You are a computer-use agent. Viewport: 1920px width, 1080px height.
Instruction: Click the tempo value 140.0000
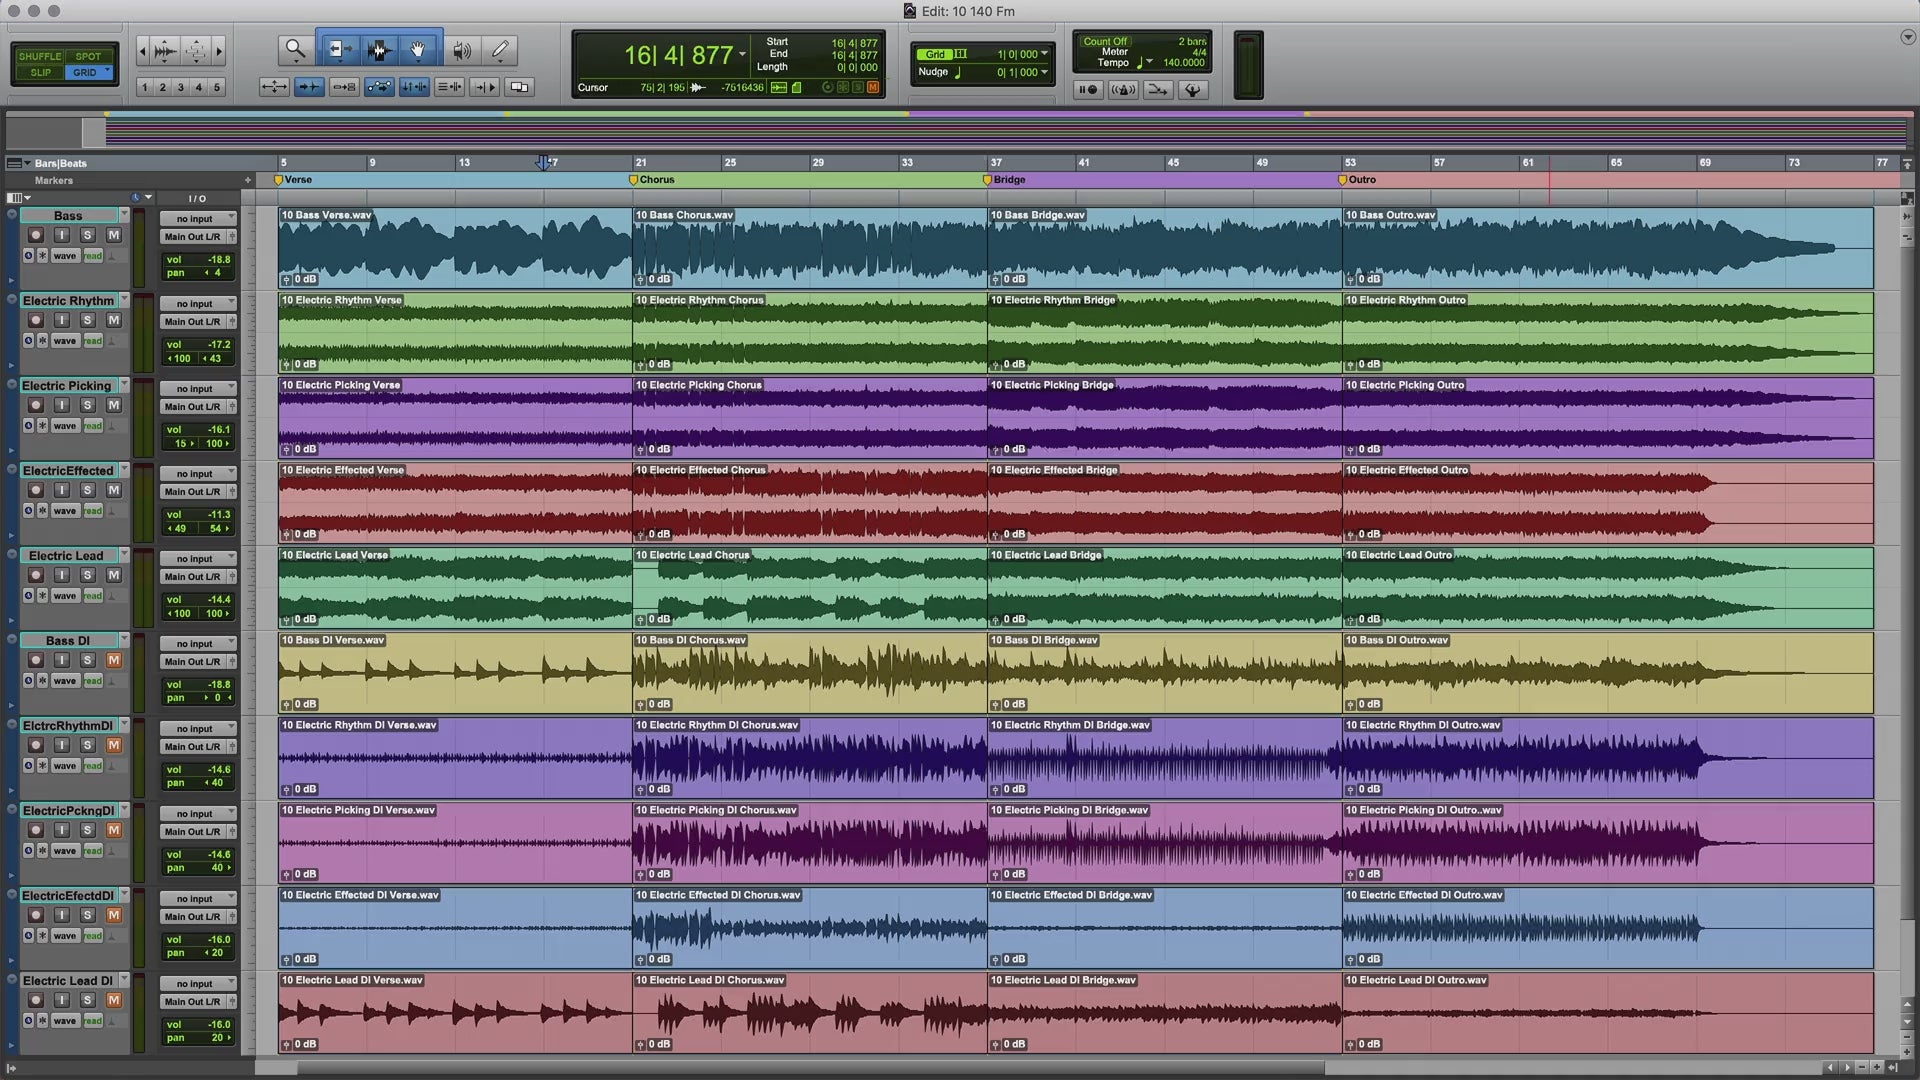coord(1184,62)
